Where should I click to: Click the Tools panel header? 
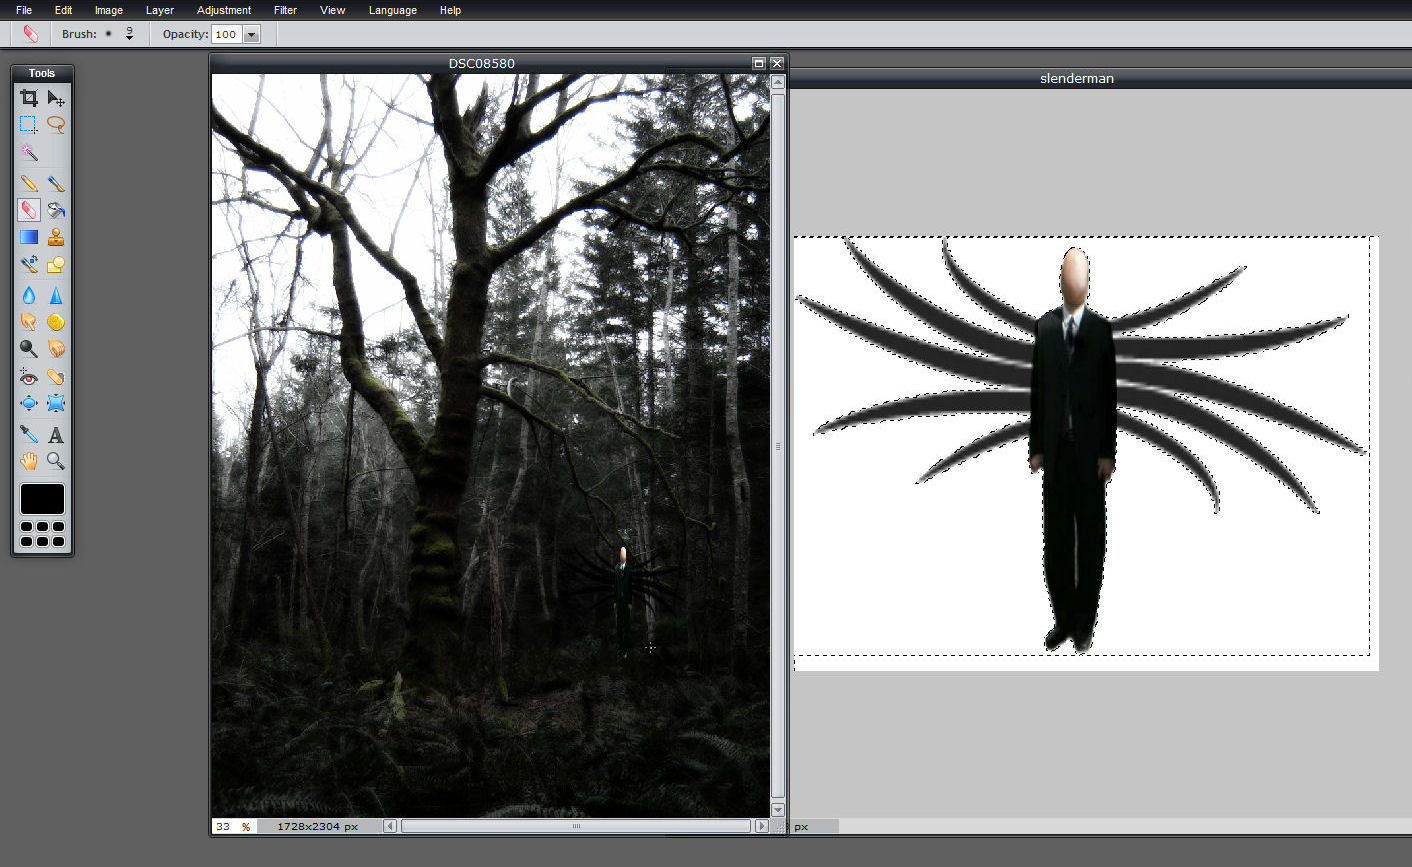(x=42, y=73)
